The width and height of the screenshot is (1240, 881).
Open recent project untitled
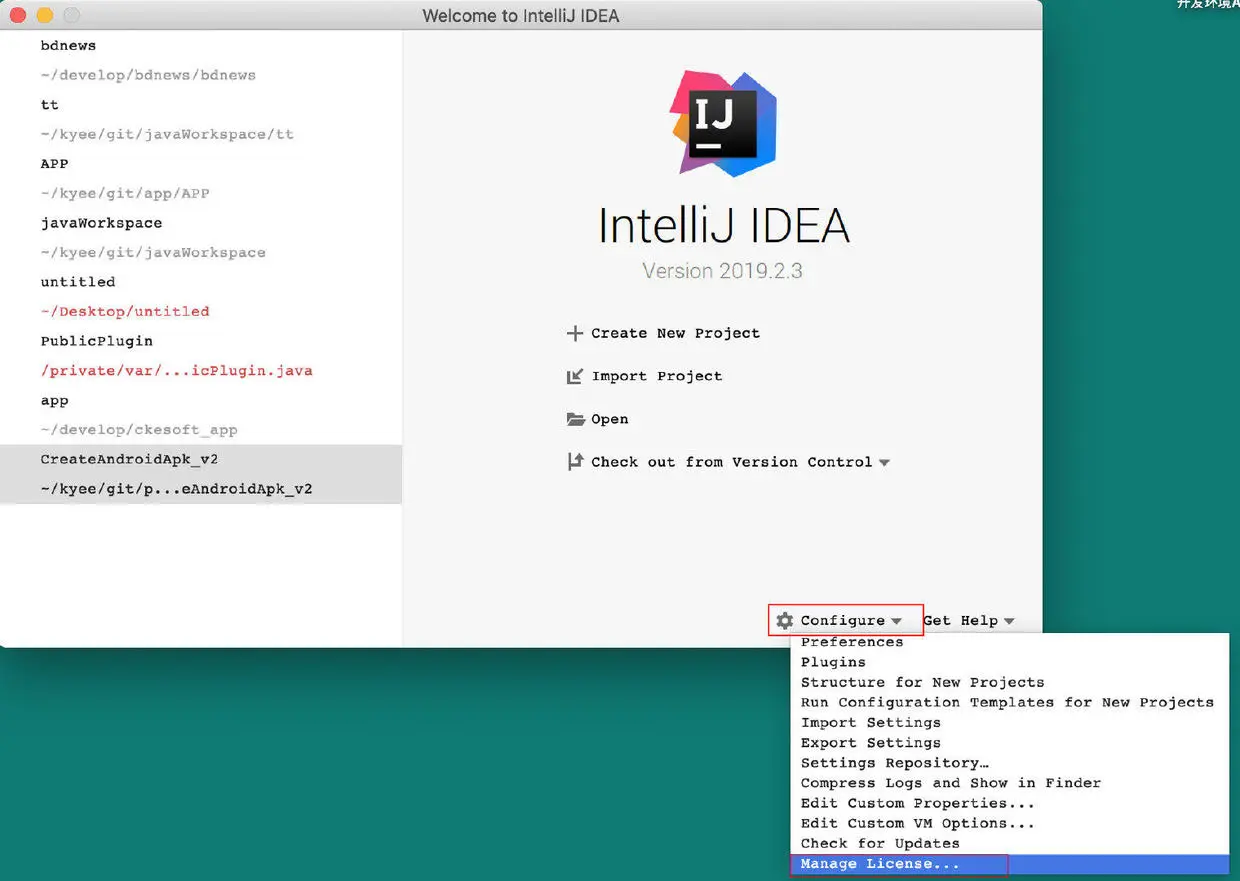click(x=78, y=281)
